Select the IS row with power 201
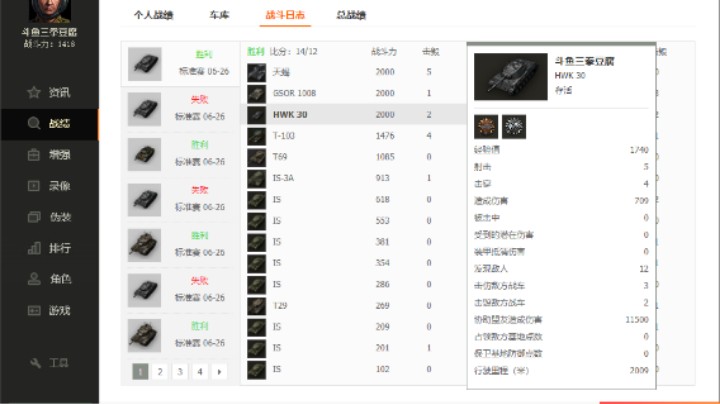720x404 pixels. [354, 348]
